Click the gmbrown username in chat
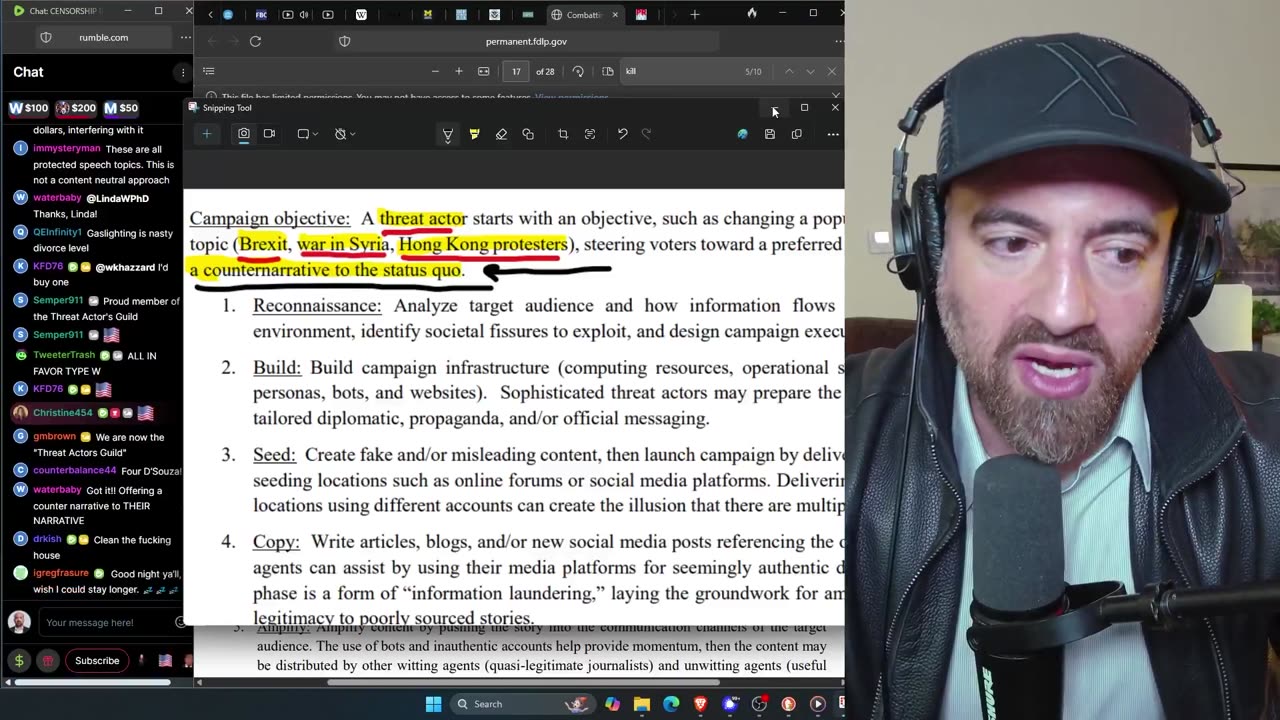 [x=54, y=436]
